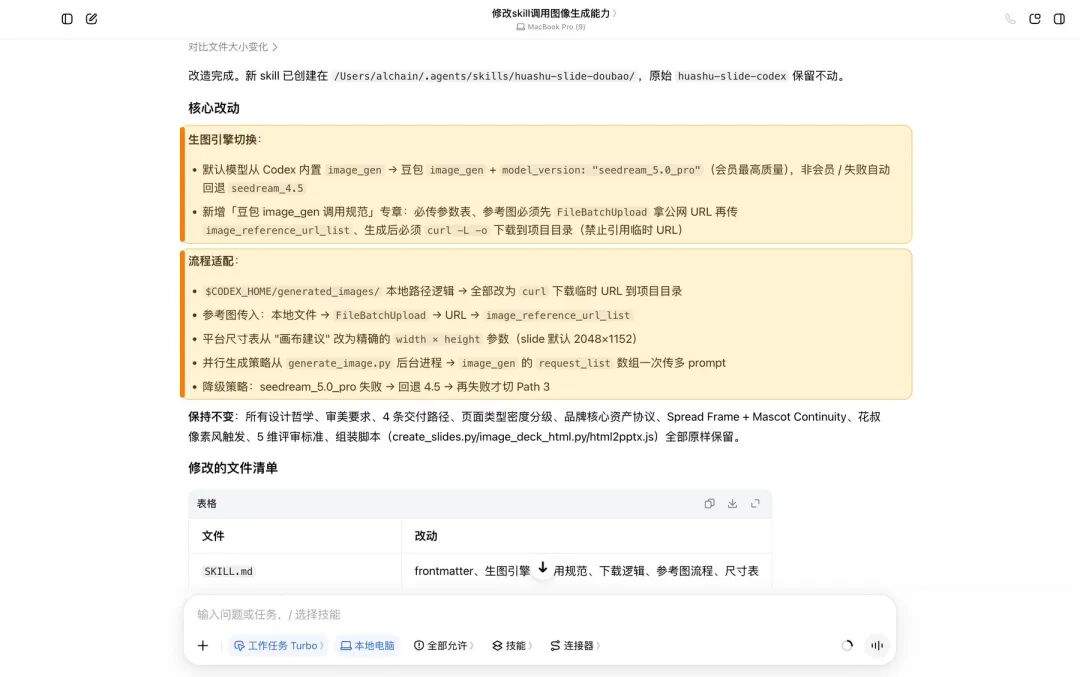The width and height of the screenshot is (1080, 677).
Task: Open 技能 skills menu
Action: [x=512, y=645]
